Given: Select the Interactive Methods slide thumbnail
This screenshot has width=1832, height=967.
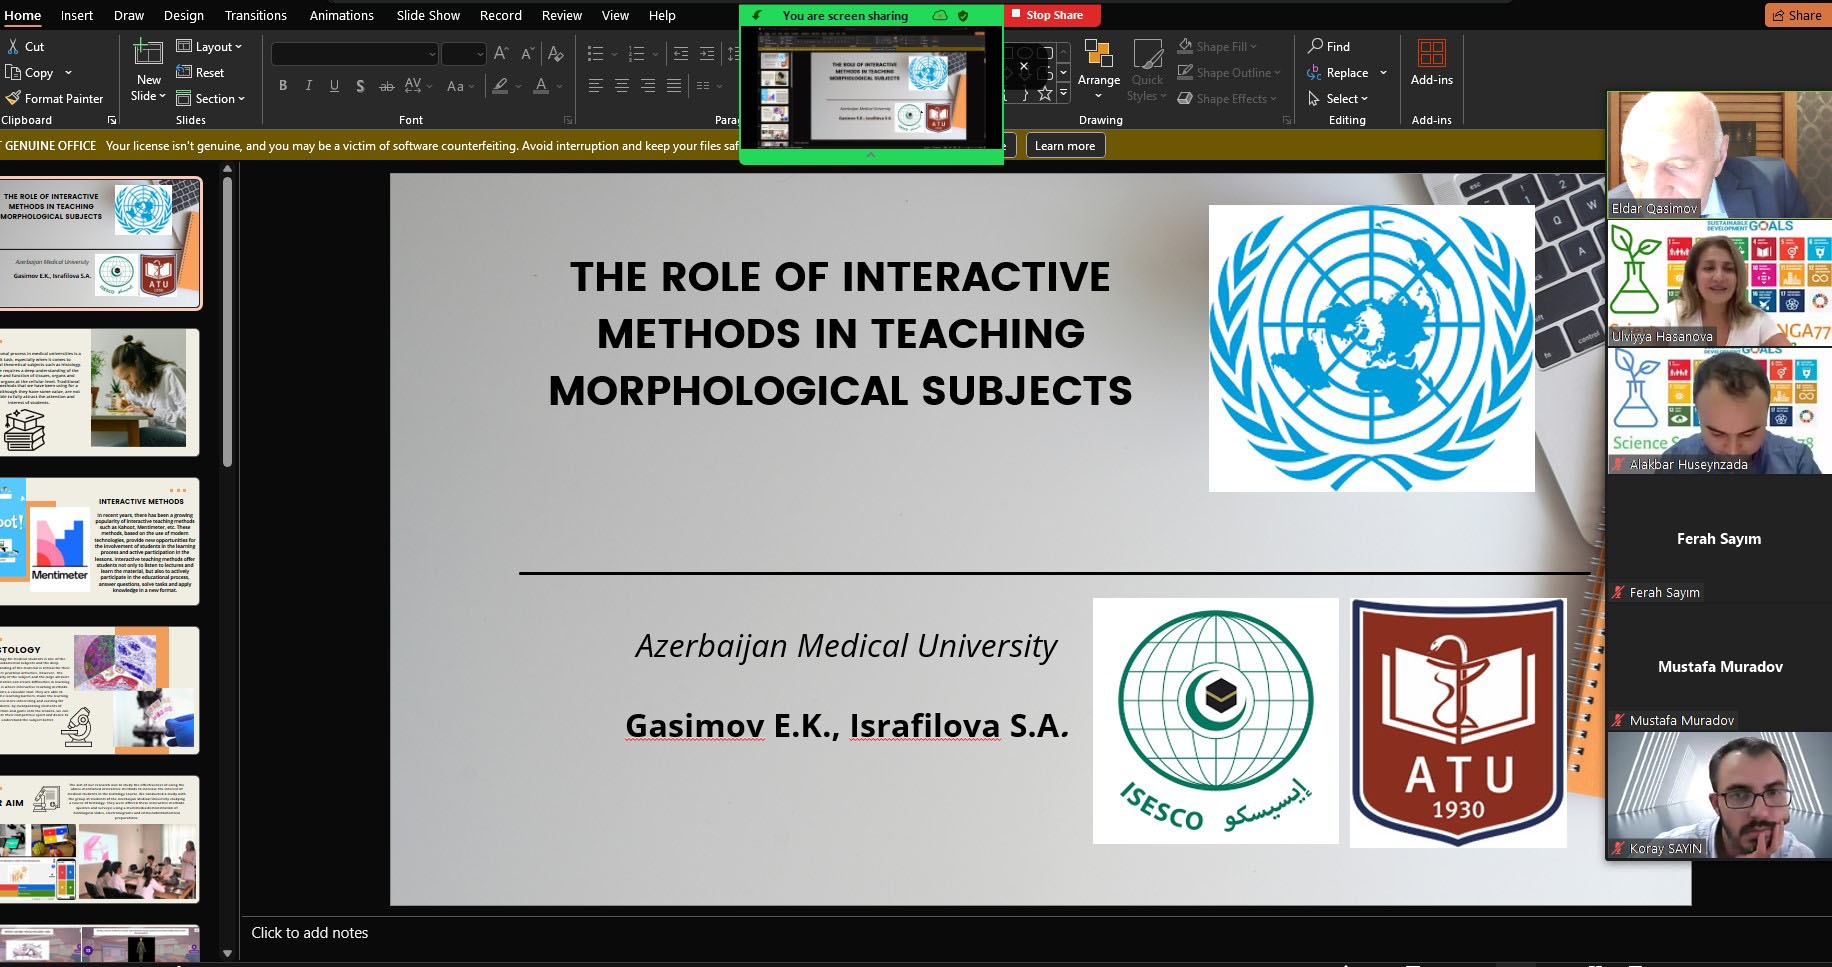Looking at the screenshot, I should [100, 541].
